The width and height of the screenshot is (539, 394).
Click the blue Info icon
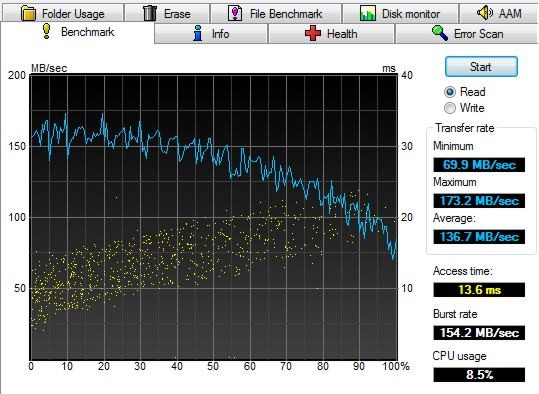(x=198, y=33)
